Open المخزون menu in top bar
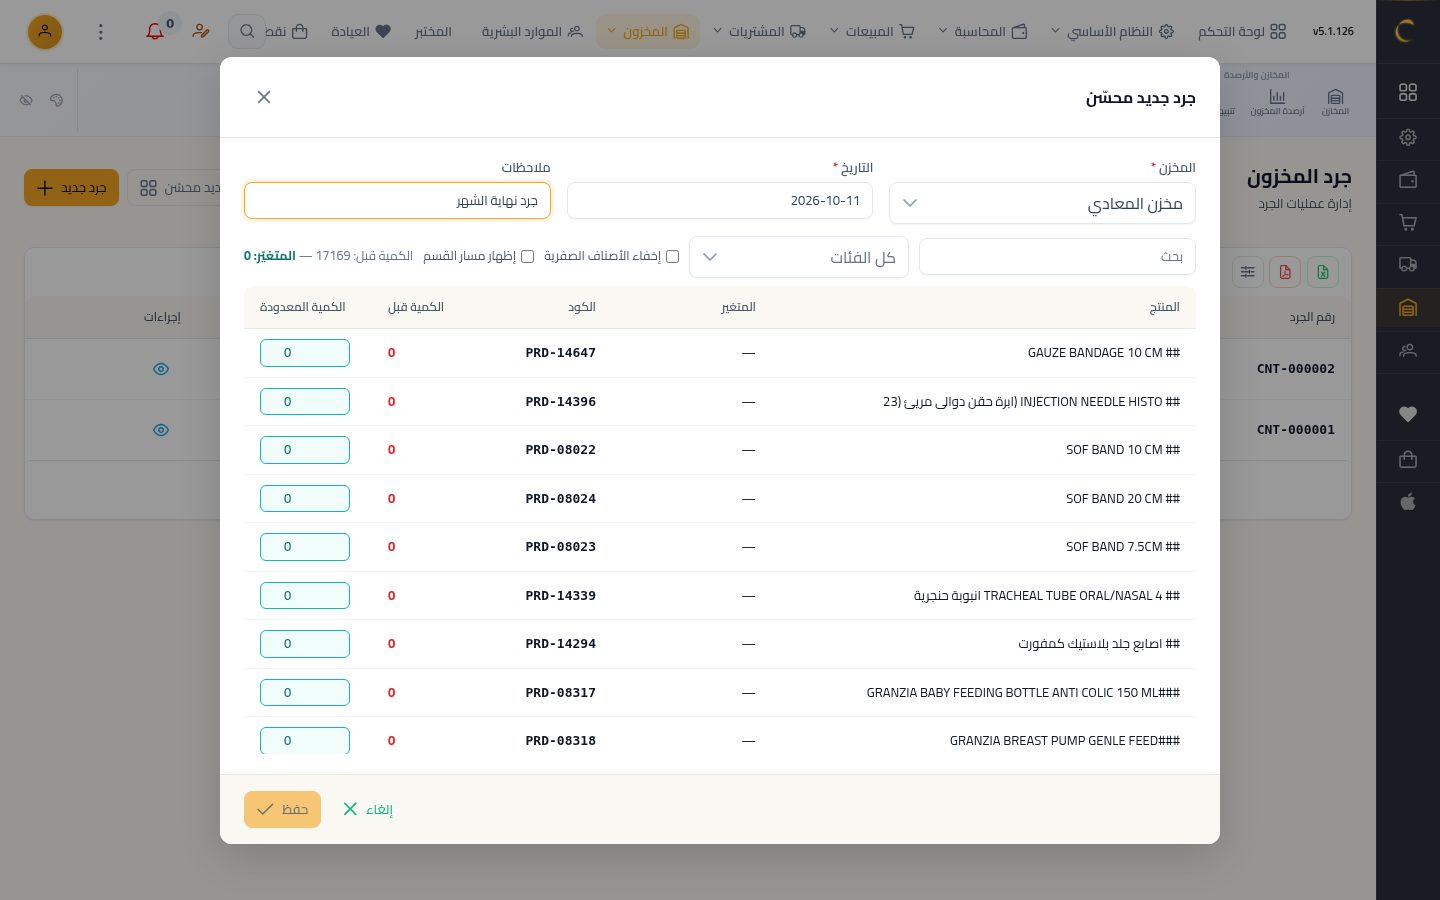The width and height of the screenshot is (1440, 900). (x=647, y=32)
